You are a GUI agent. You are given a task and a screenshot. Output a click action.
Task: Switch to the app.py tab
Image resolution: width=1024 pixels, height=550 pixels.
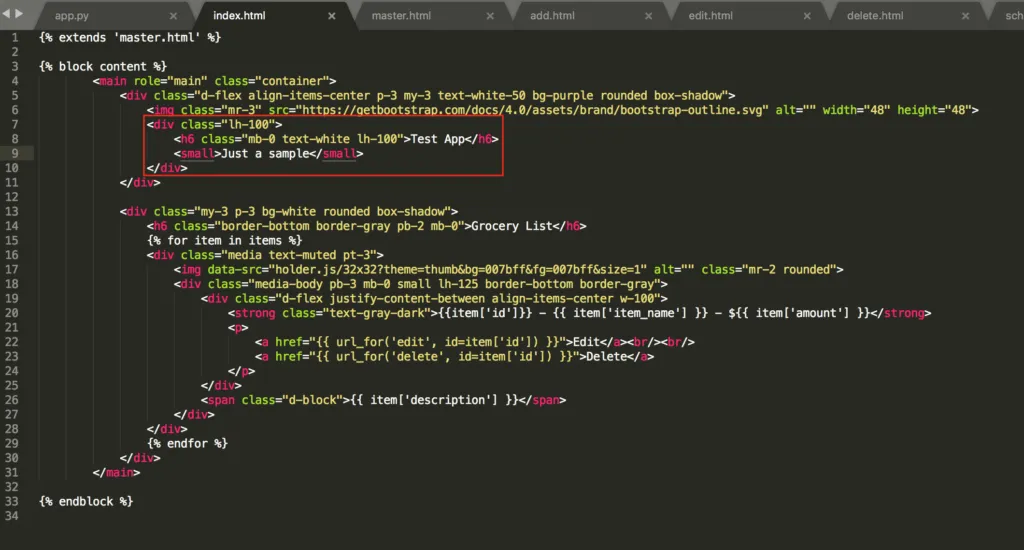pos(72,16)
